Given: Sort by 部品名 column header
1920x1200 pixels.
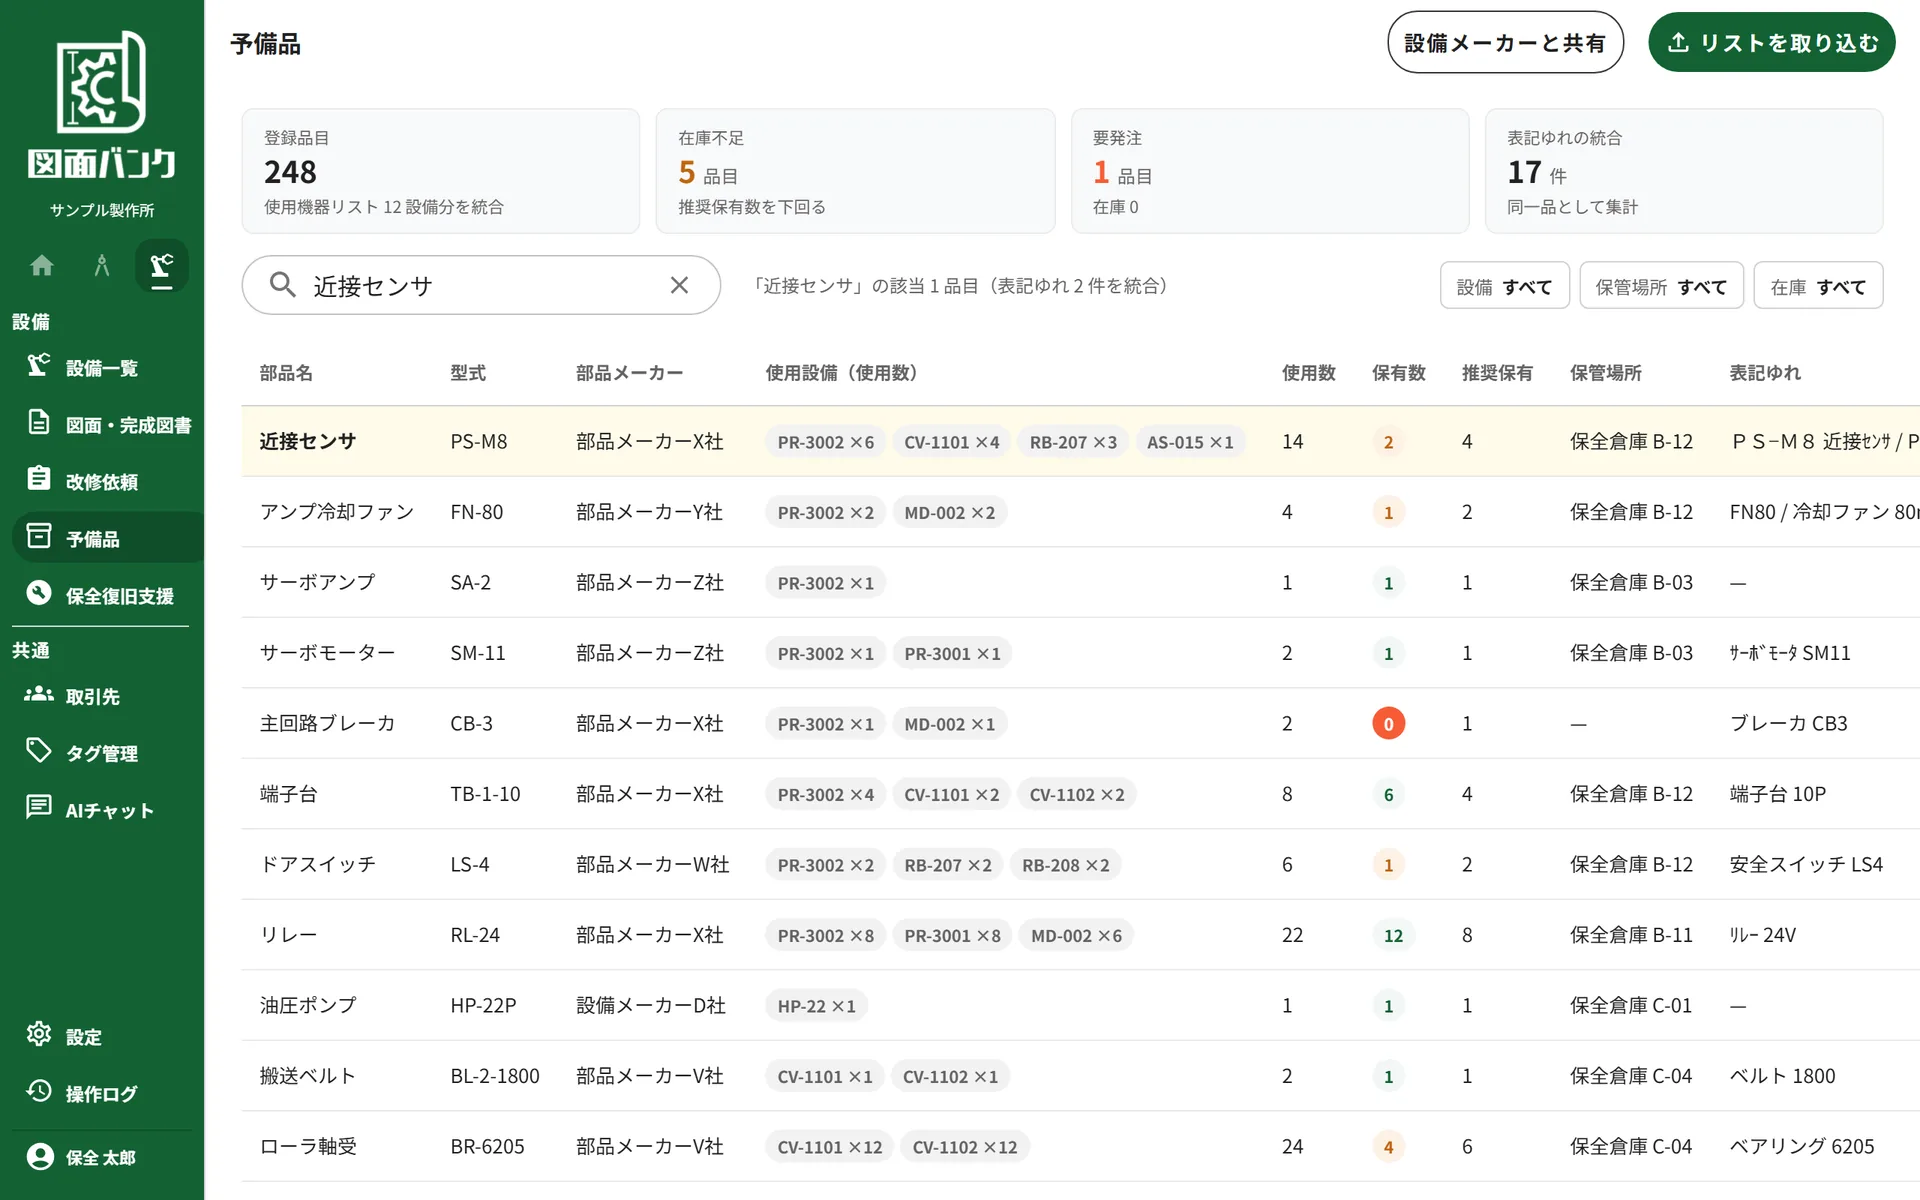Looking at the screenshot, I should tap(286, 373).
